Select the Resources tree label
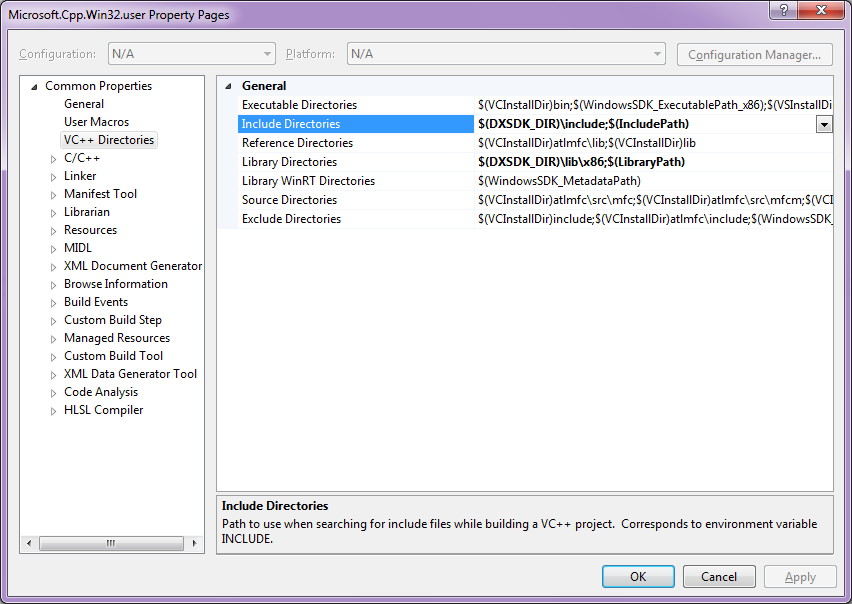 [x=90, y=229]
